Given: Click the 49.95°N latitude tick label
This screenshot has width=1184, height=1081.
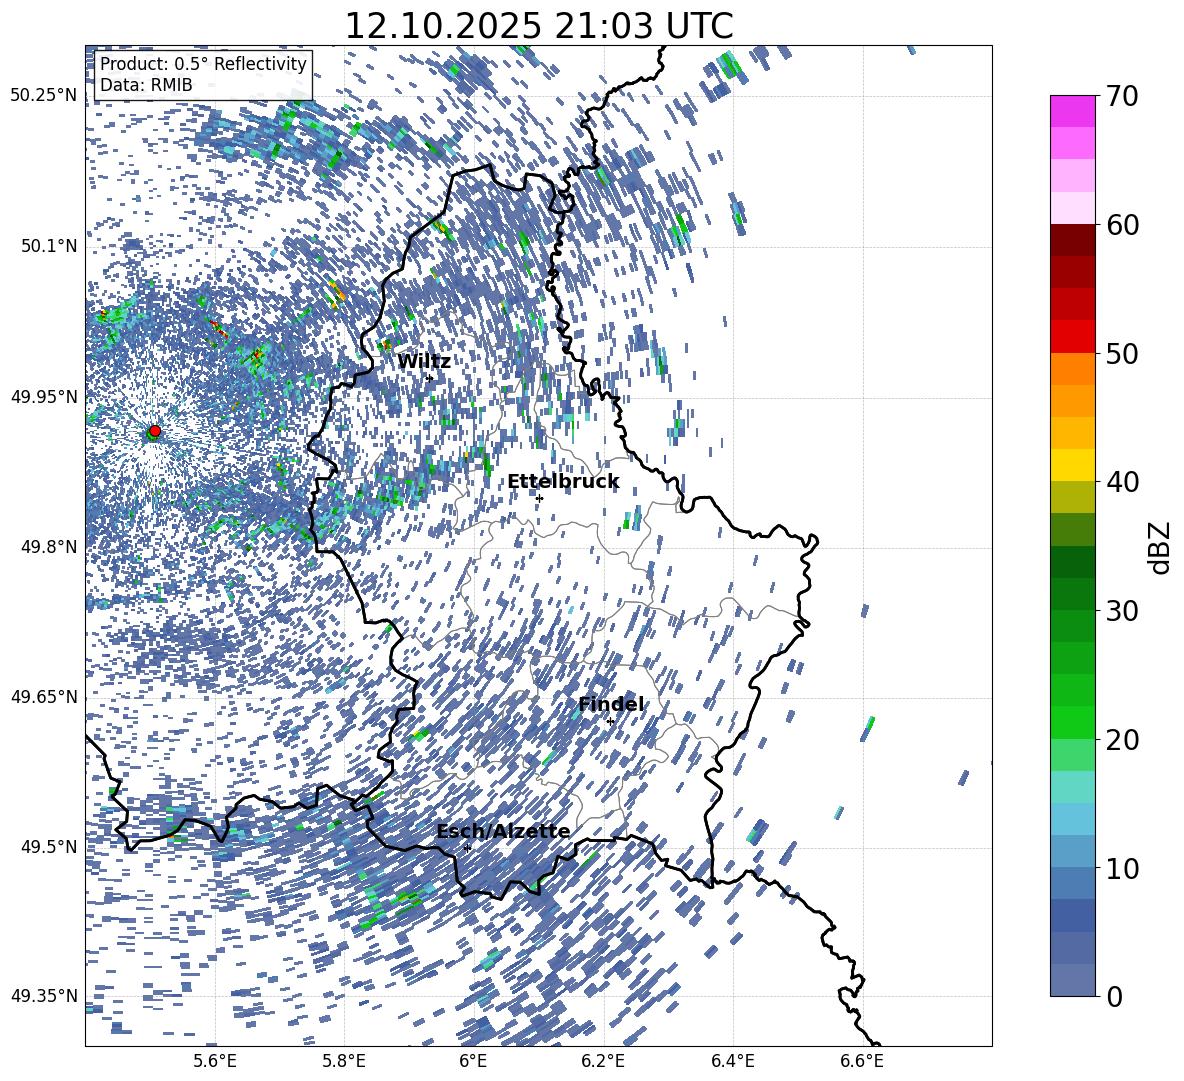Looking at the screenshot, I should coord(44,396).
